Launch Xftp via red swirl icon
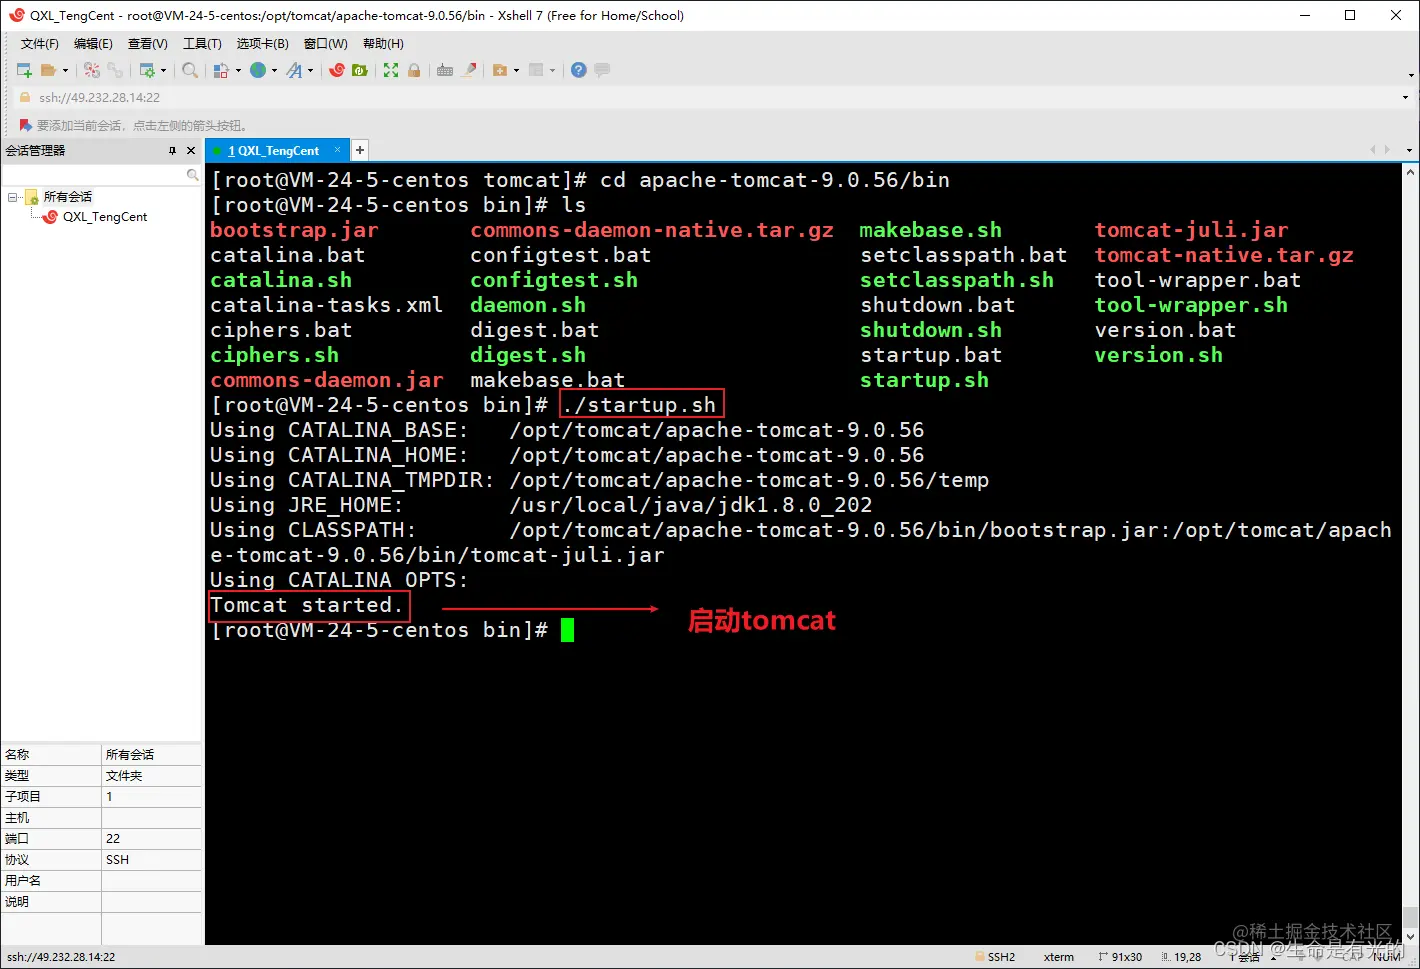1420x969 pixels. 337,70
